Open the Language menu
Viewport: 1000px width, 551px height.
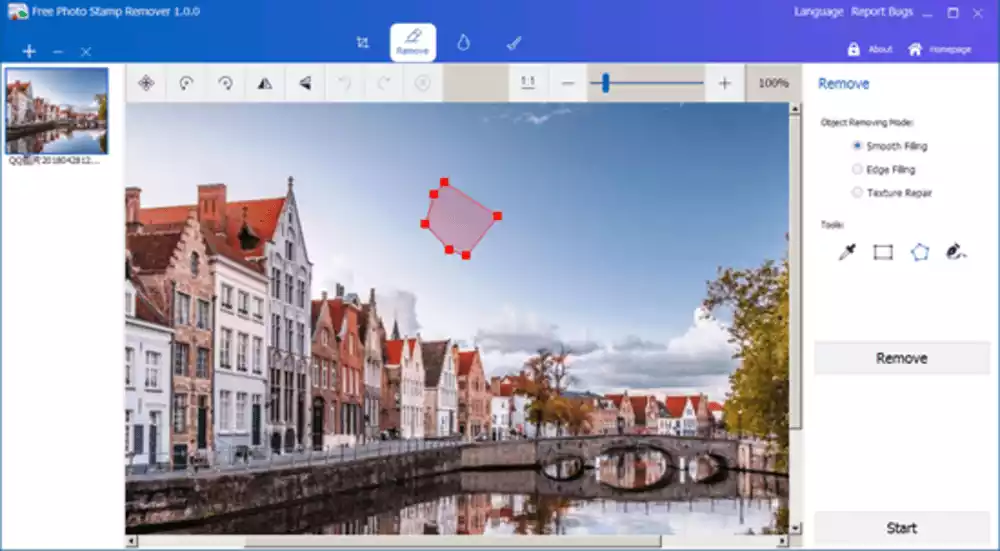pos(818,11)
